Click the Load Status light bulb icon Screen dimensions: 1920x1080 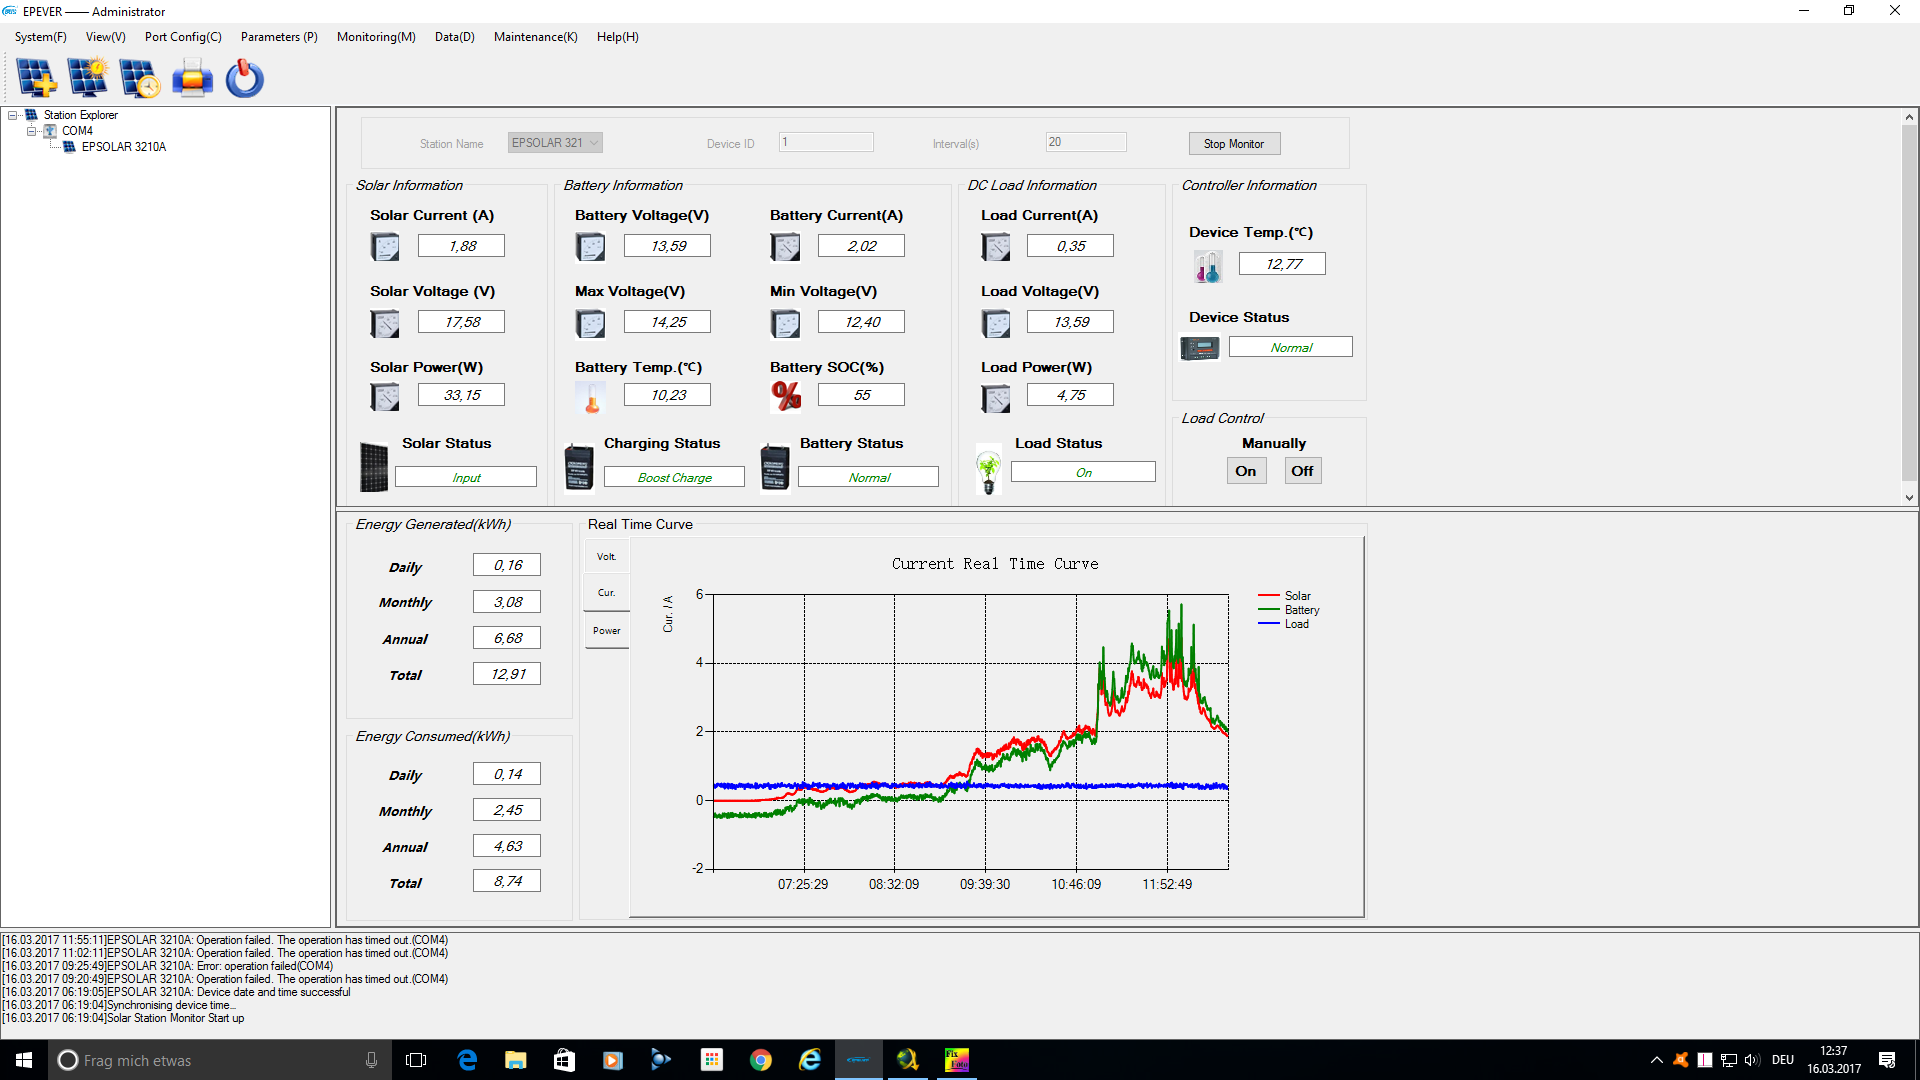click(988, 470)
